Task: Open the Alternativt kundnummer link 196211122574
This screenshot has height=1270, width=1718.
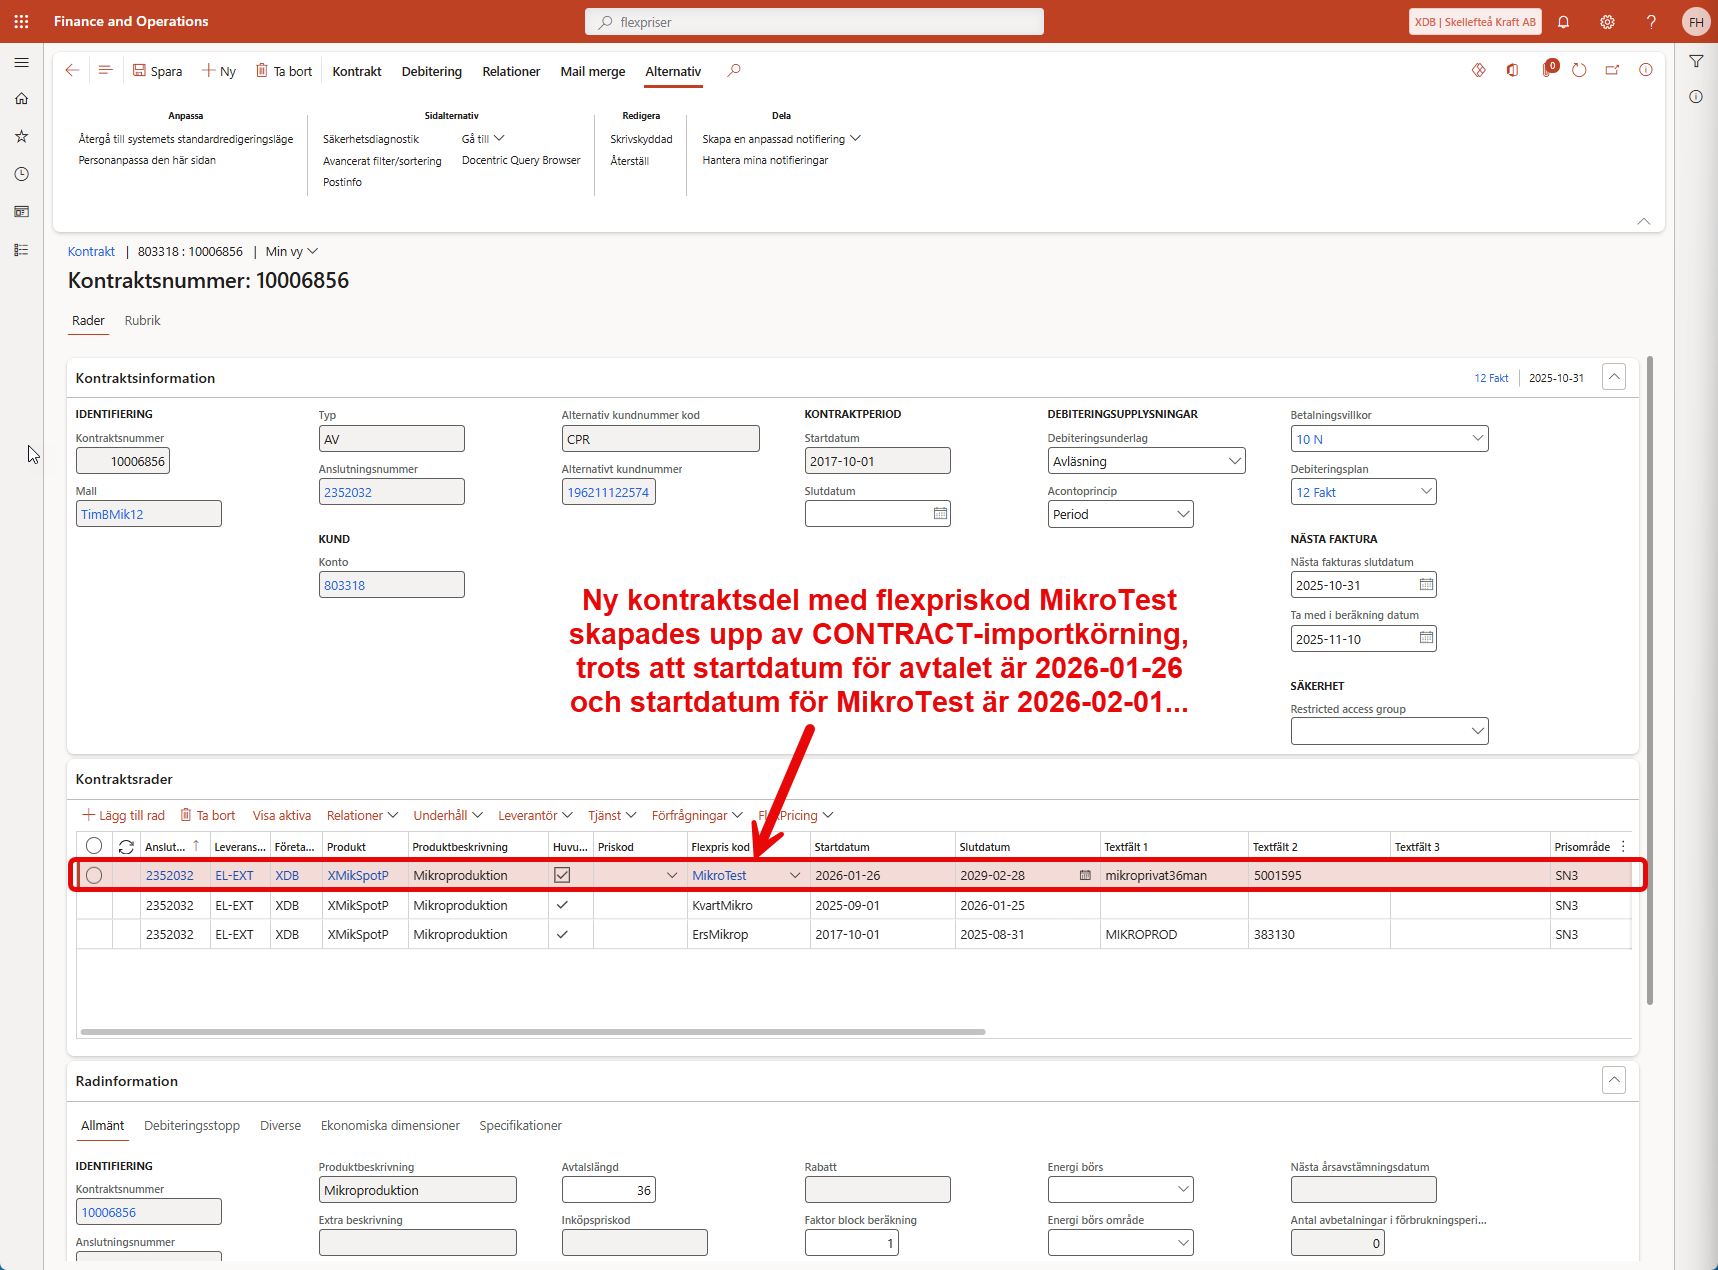Action: pyautogui.click(x=608, y=492)
